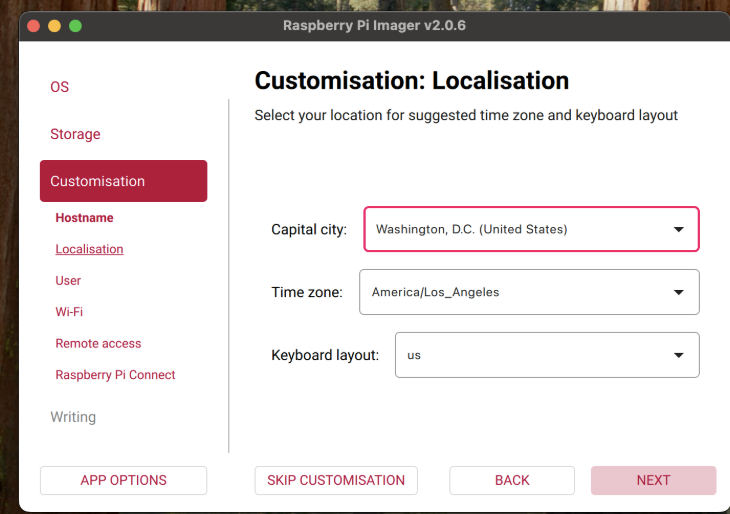Screen dimensions: 730x514
Task: Open the Localisation sub-step
Action: click(89, 249)
